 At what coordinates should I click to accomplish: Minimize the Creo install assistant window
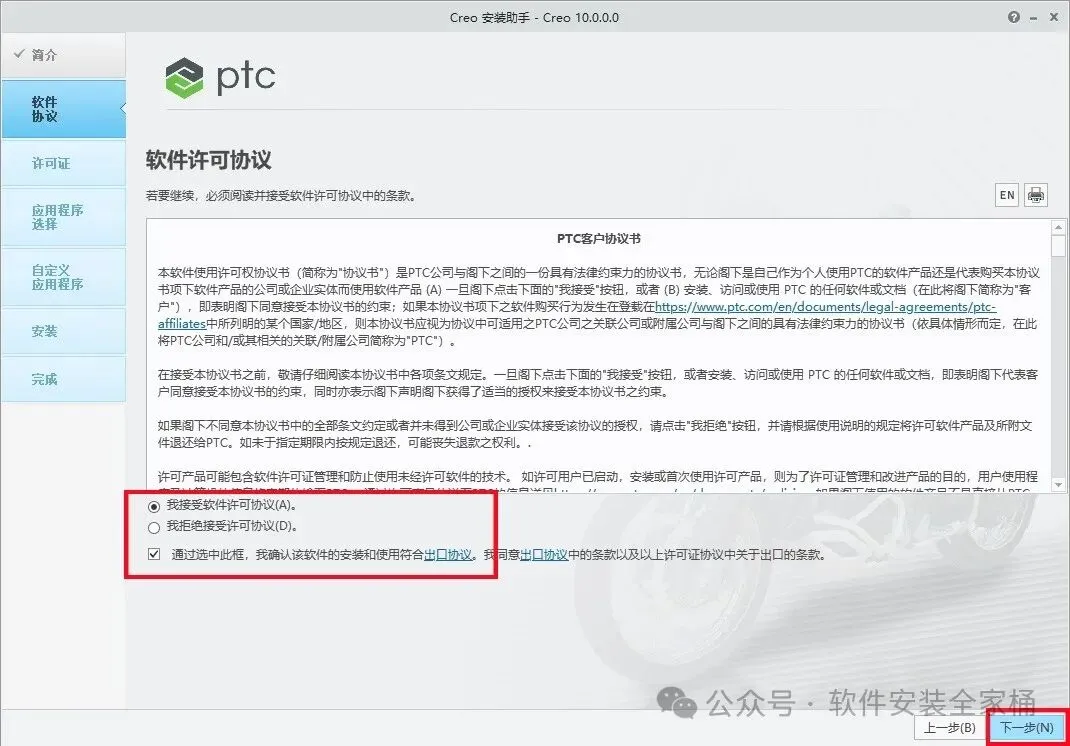click(x=1035, y=18)
